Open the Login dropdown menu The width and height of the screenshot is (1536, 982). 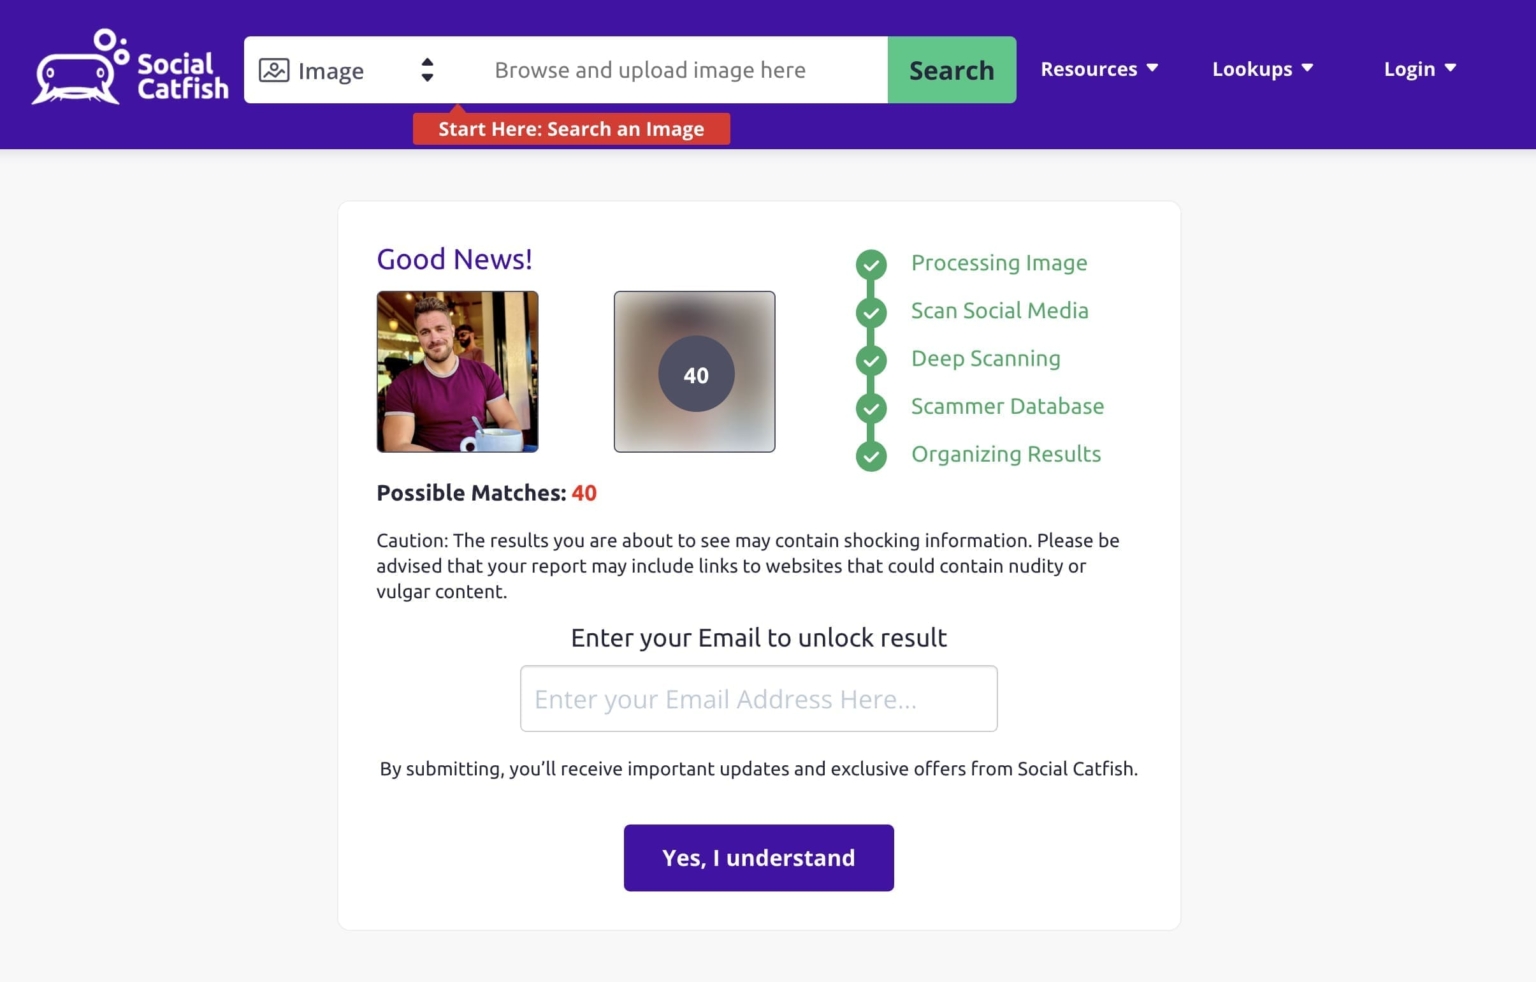[x=1419, y=69]
